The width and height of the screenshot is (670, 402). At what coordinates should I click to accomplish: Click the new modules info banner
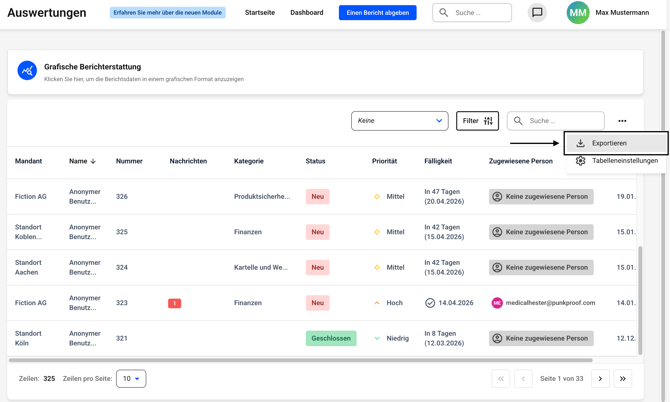coord(168,13)
